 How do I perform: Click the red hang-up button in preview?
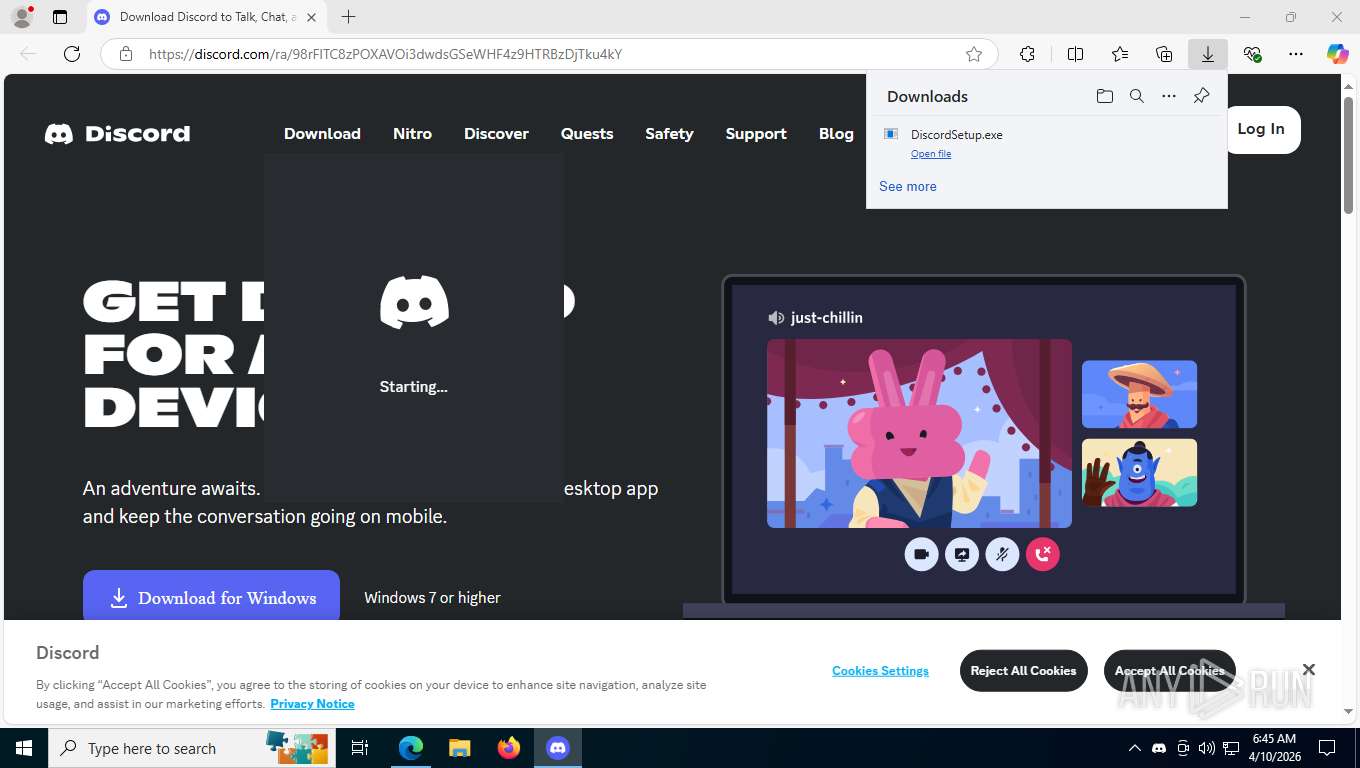tap(1043, 554)
